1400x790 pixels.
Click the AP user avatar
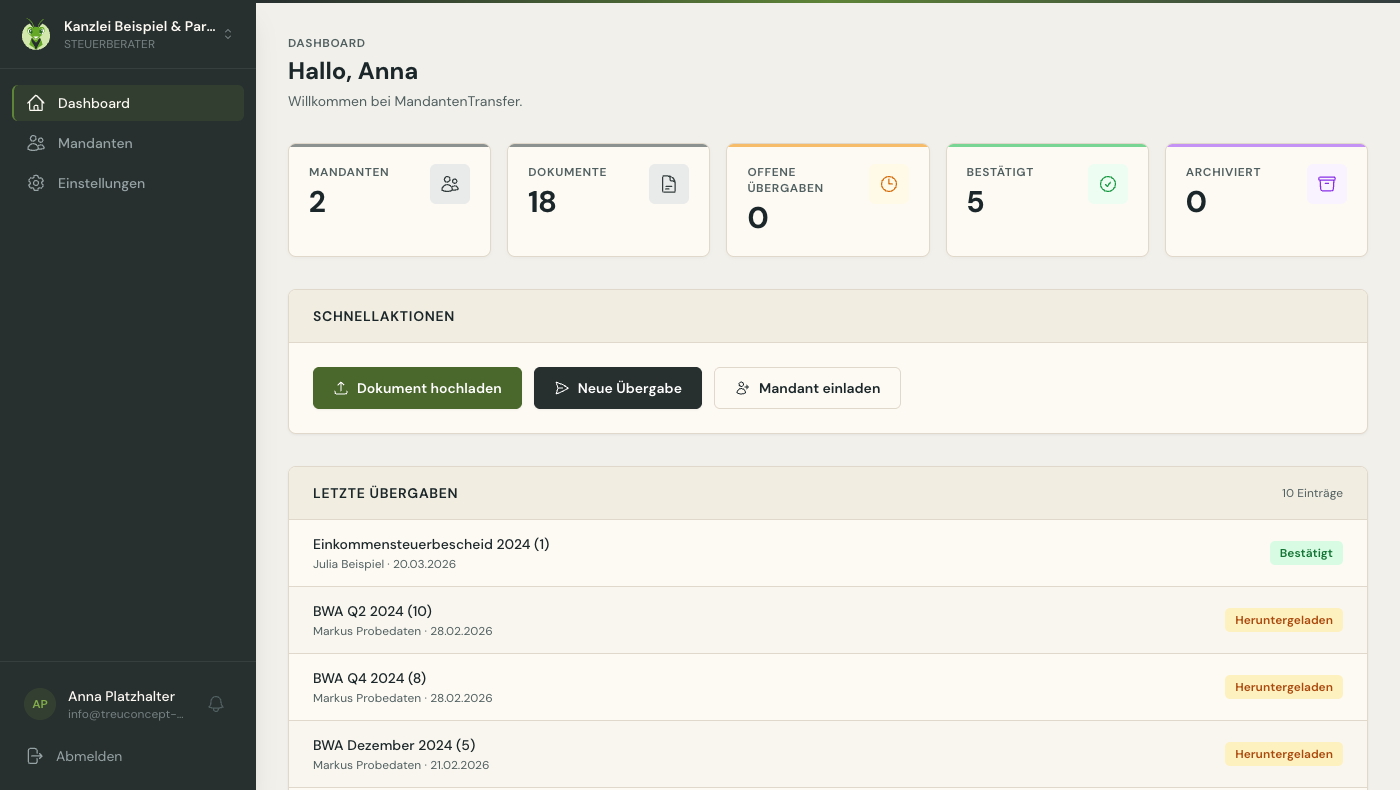pyautogui.click(x=40, y=704)
